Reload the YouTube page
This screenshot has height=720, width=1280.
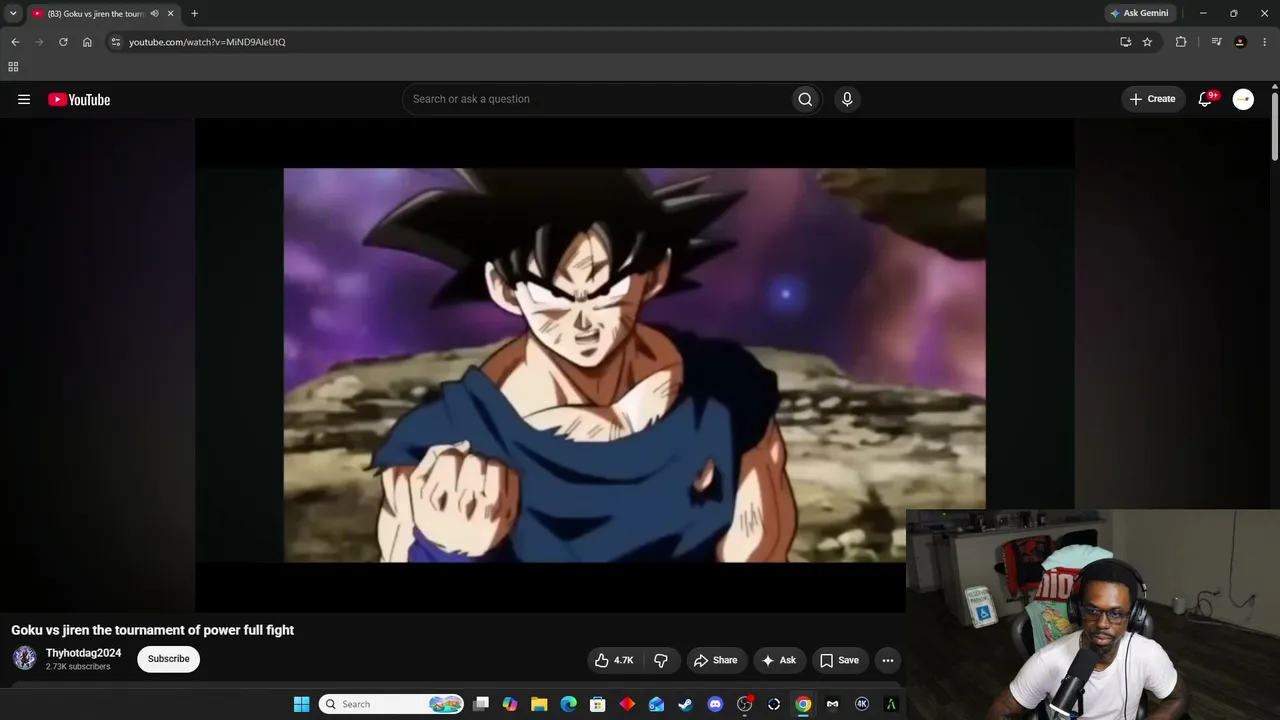(63, 42)
